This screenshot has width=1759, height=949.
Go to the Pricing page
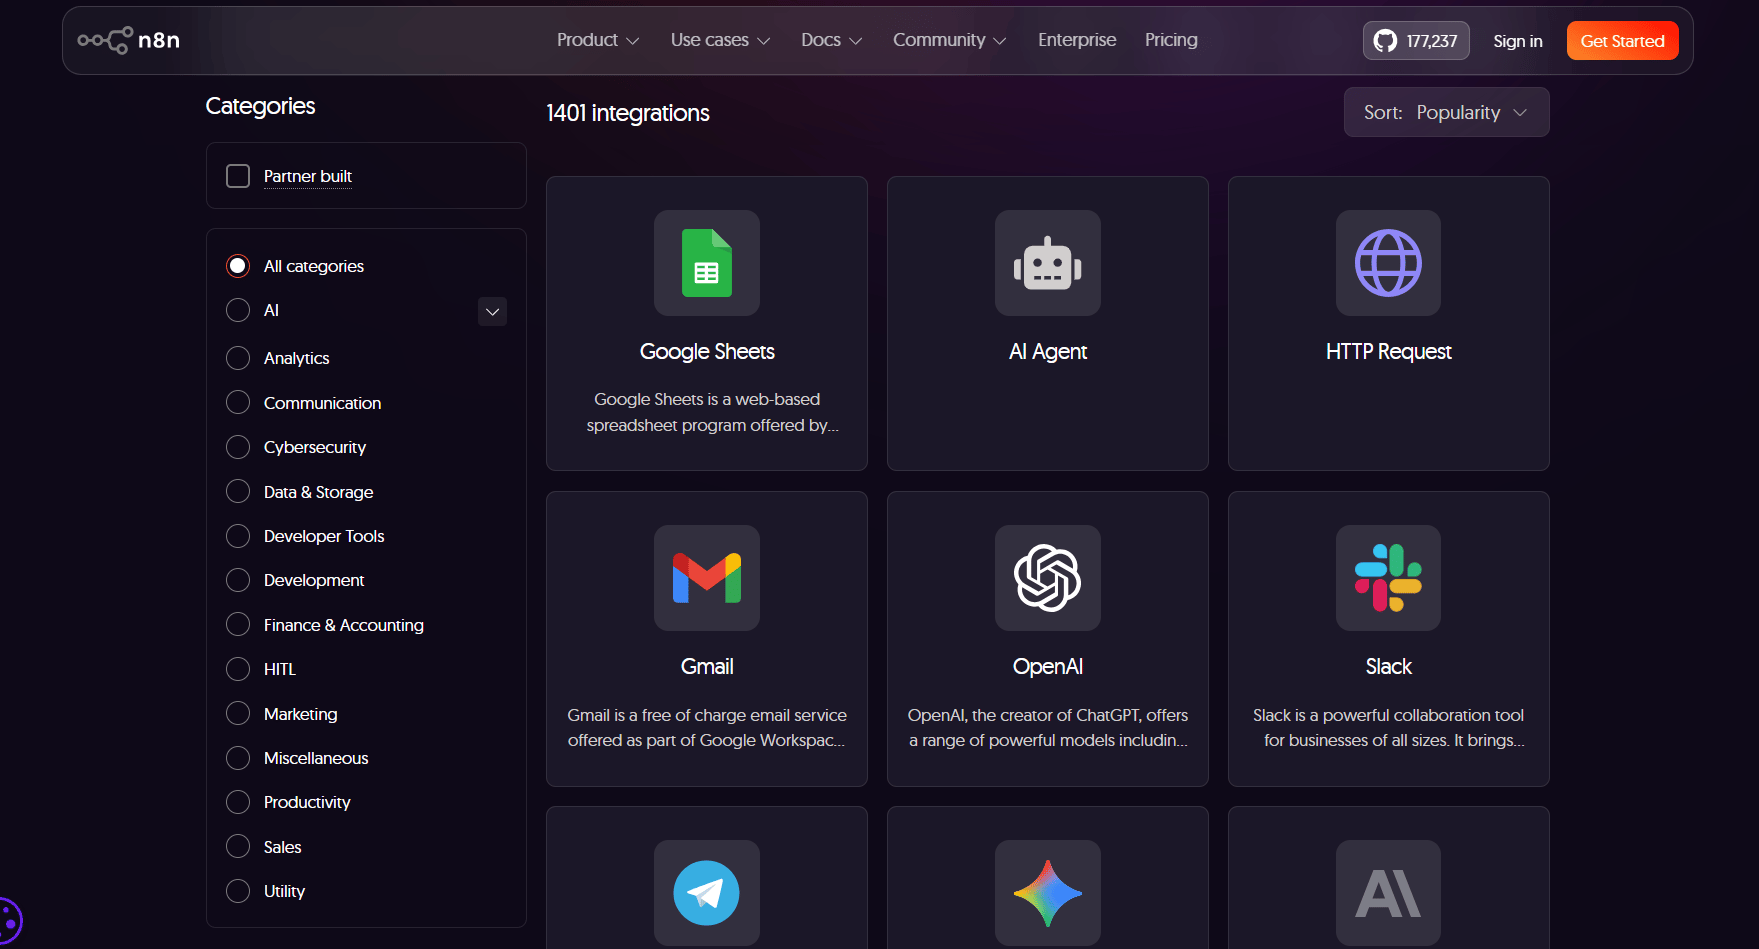point(1171,40)
